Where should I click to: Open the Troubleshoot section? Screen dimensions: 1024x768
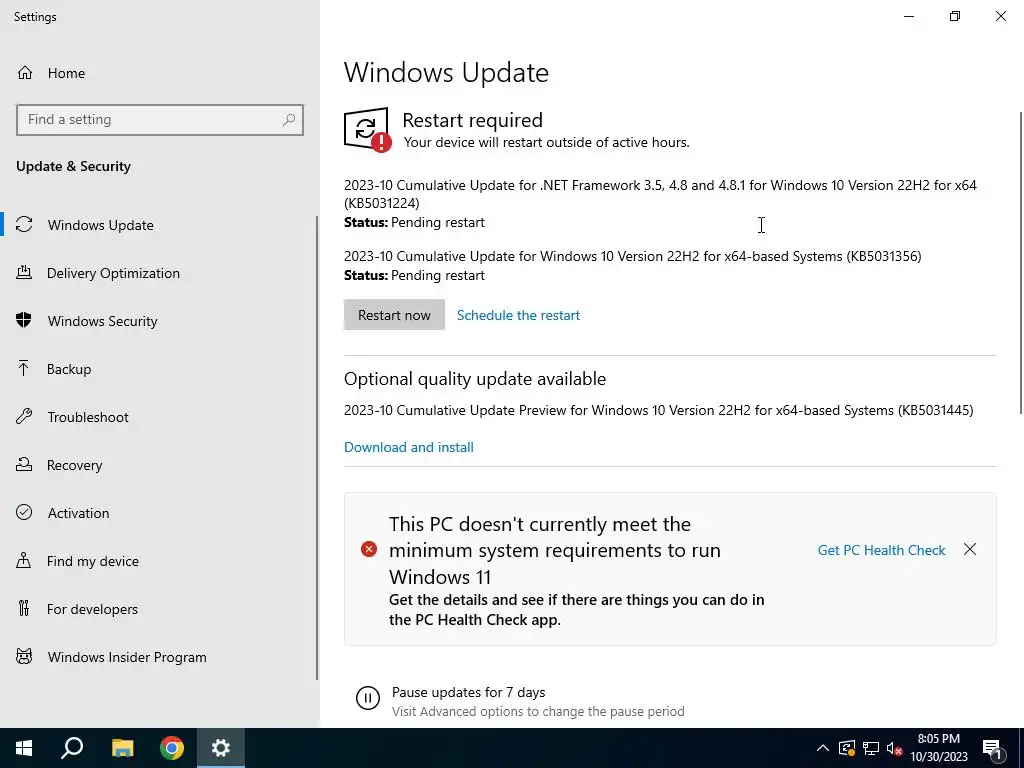159,417
